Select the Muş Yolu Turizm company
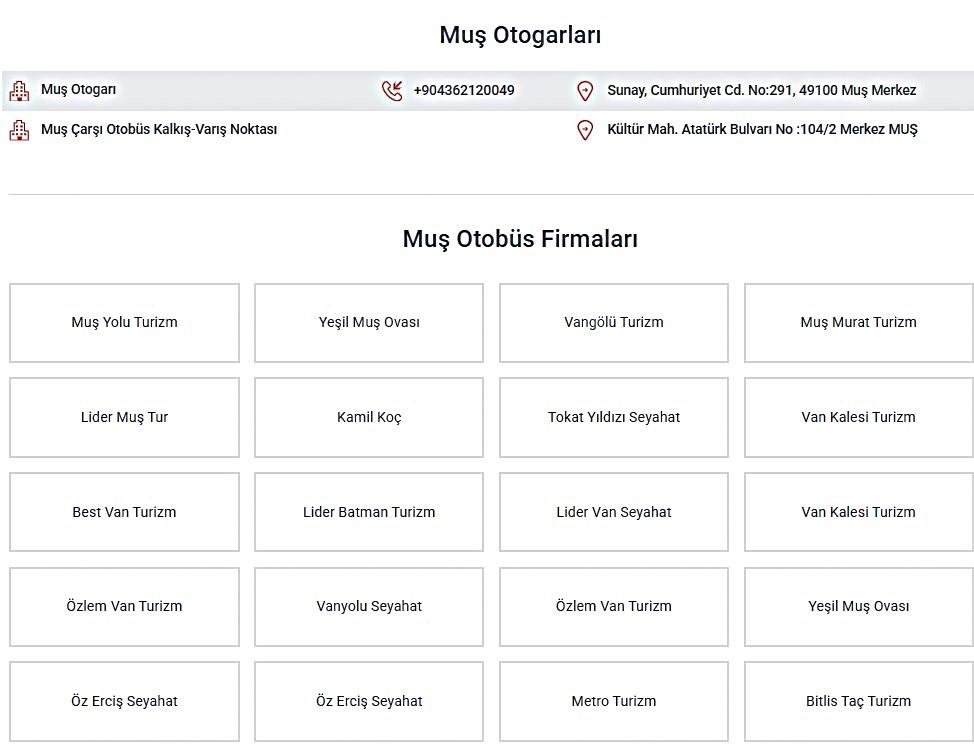974x745 pixels. pos(124,323)
